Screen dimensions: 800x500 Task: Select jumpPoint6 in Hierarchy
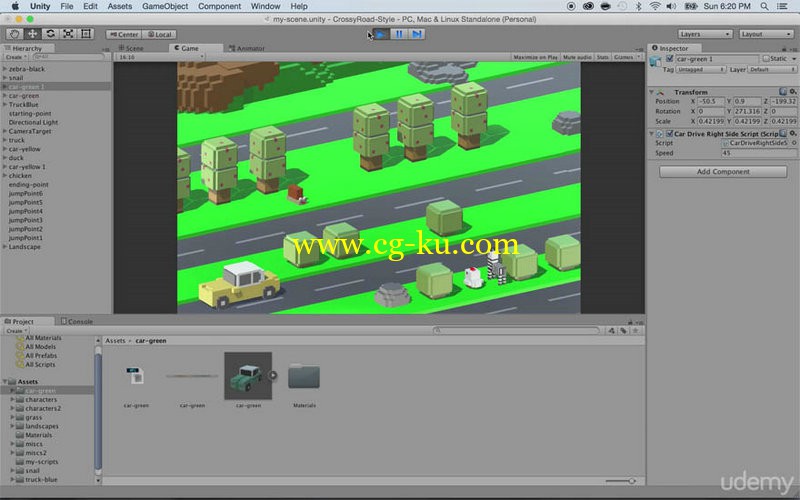(26, 193)
